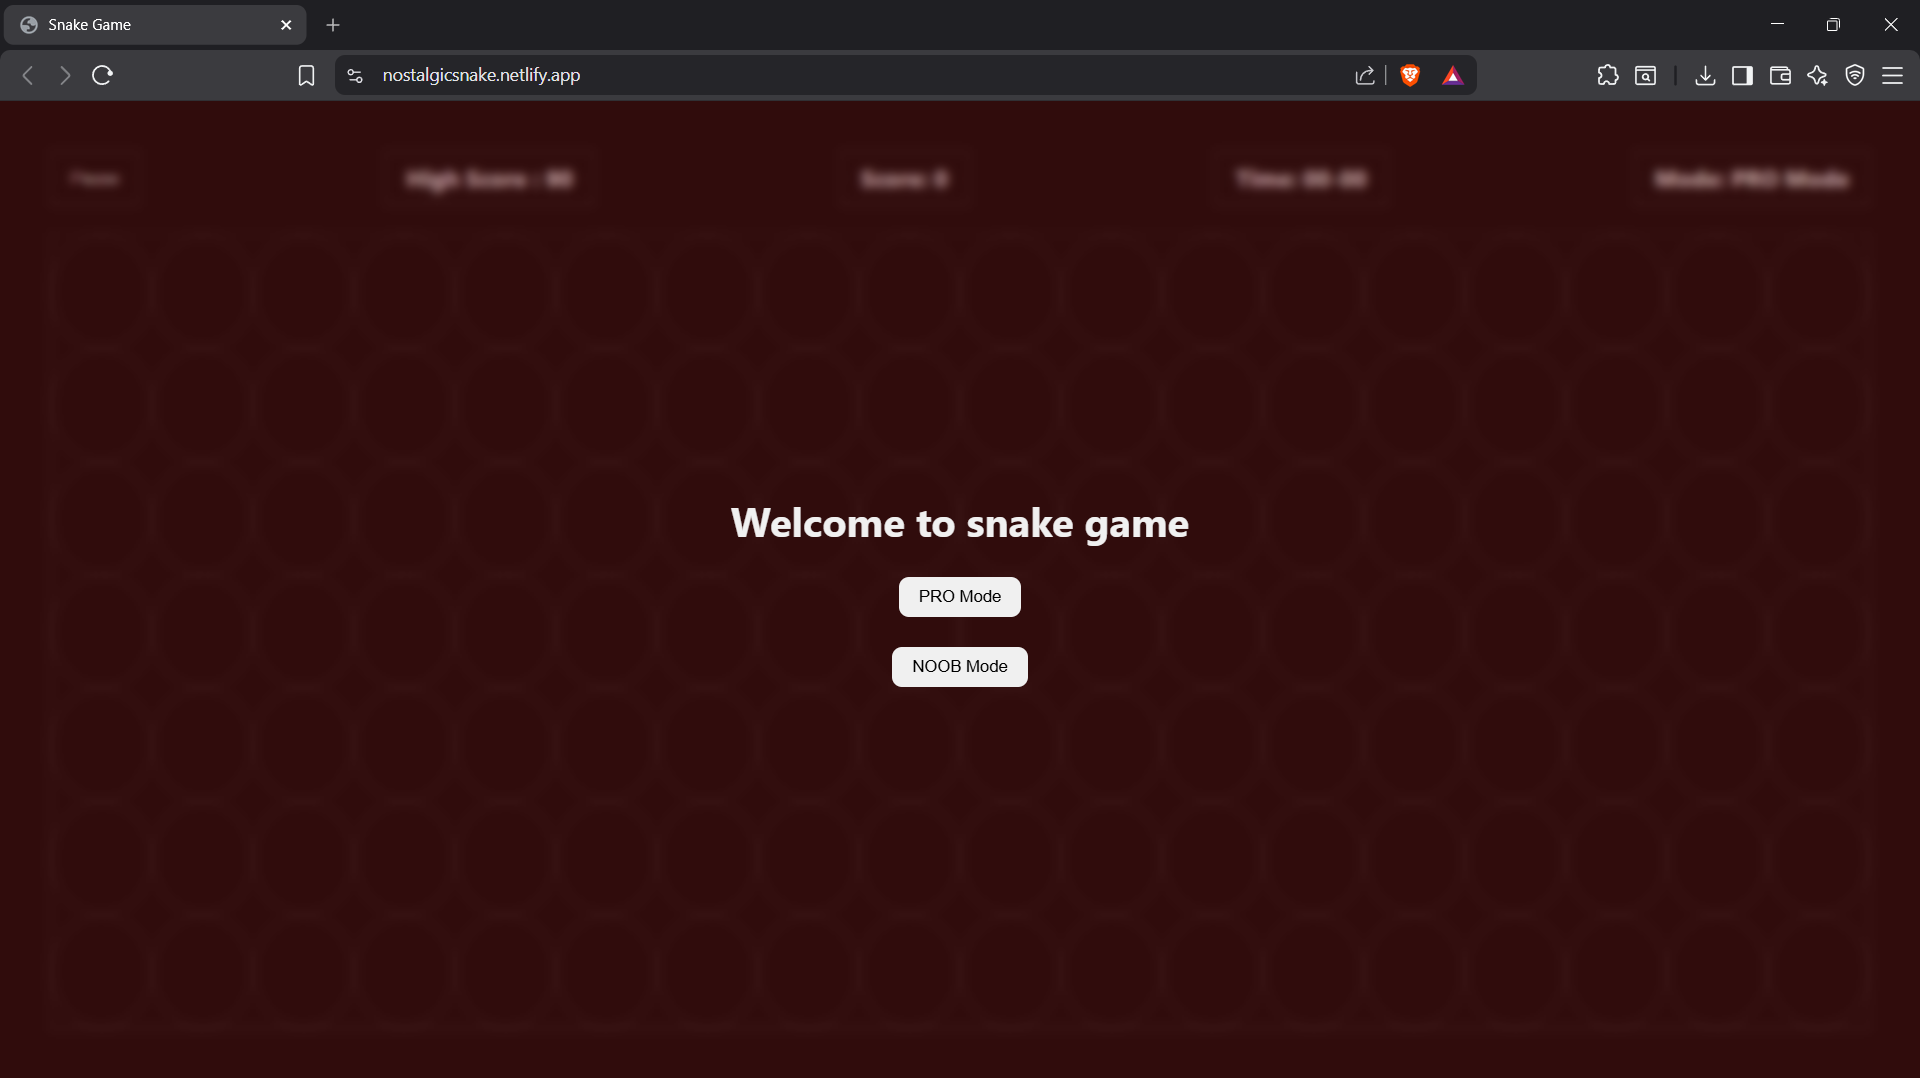
Task: Start the game in PRO Mode
Action: click(x=959, y=596)
